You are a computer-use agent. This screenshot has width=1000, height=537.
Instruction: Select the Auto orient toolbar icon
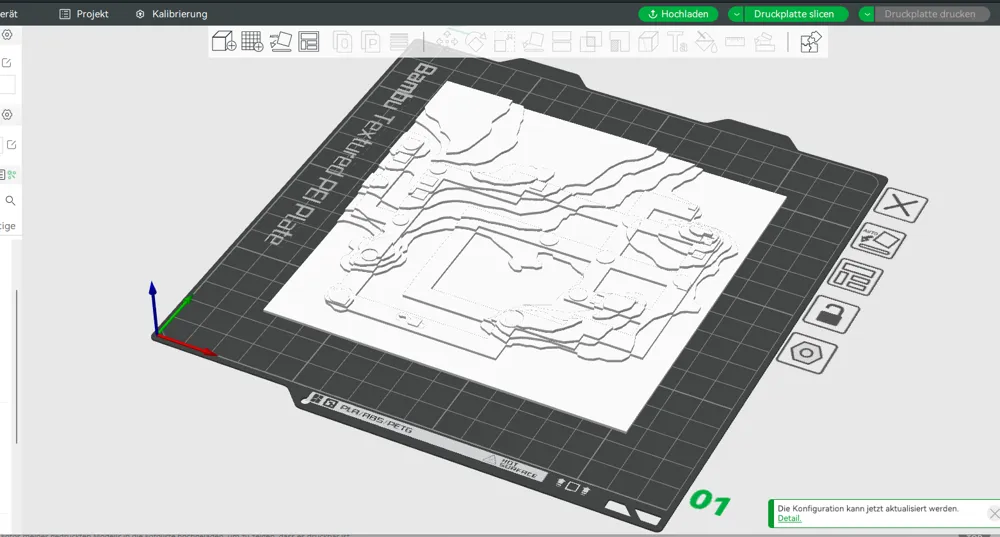coord(281,42)
